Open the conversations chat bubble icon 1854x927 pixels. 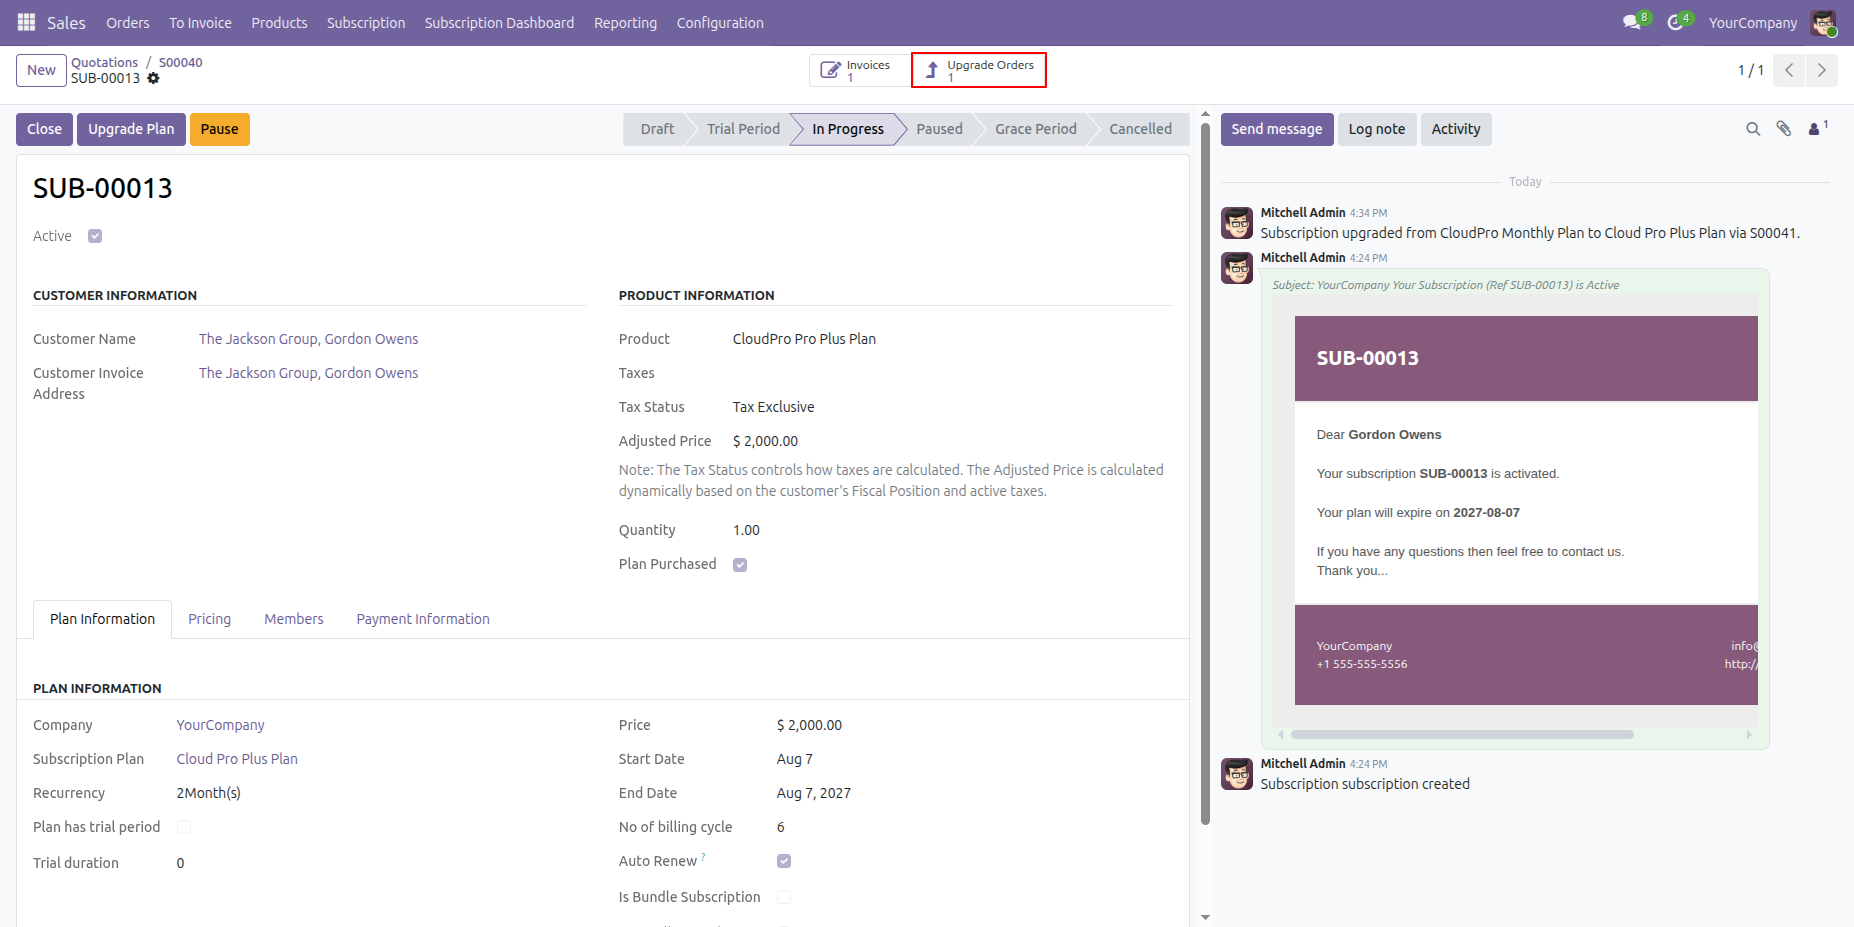[x=1632, y=22]
